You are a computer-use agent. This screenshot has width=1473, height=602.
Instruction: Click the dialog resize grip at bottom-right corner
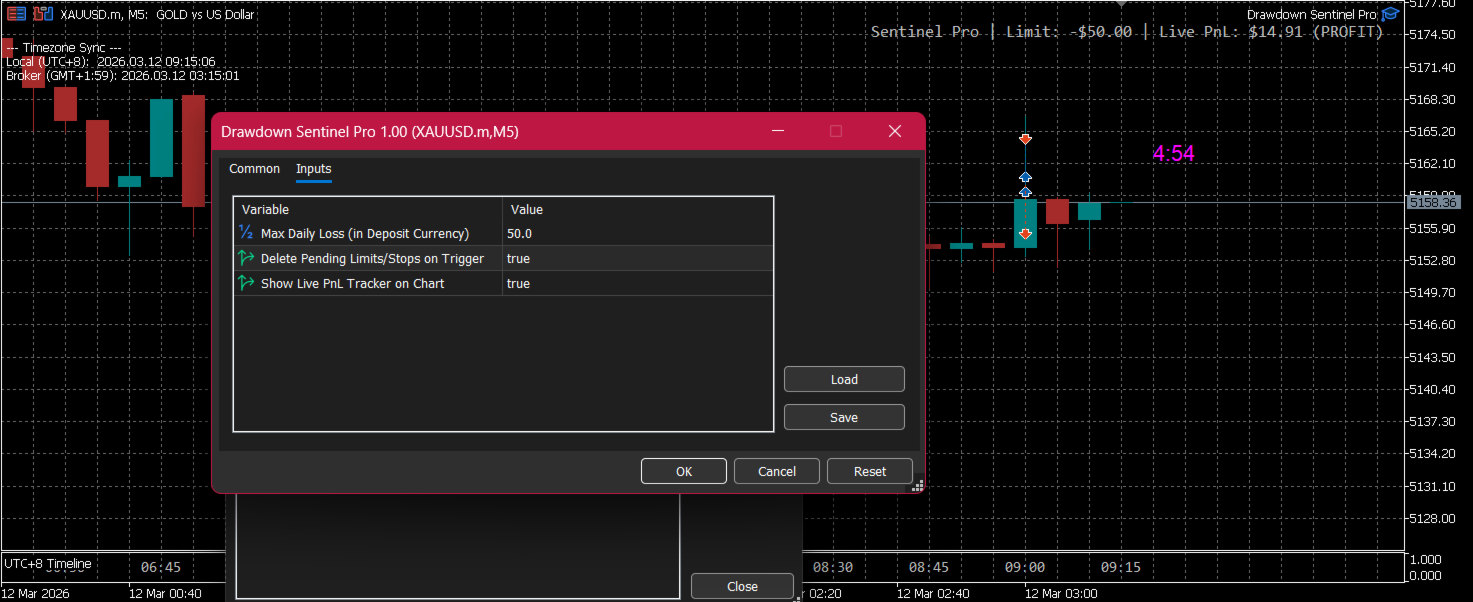click(x=917, y=486)
